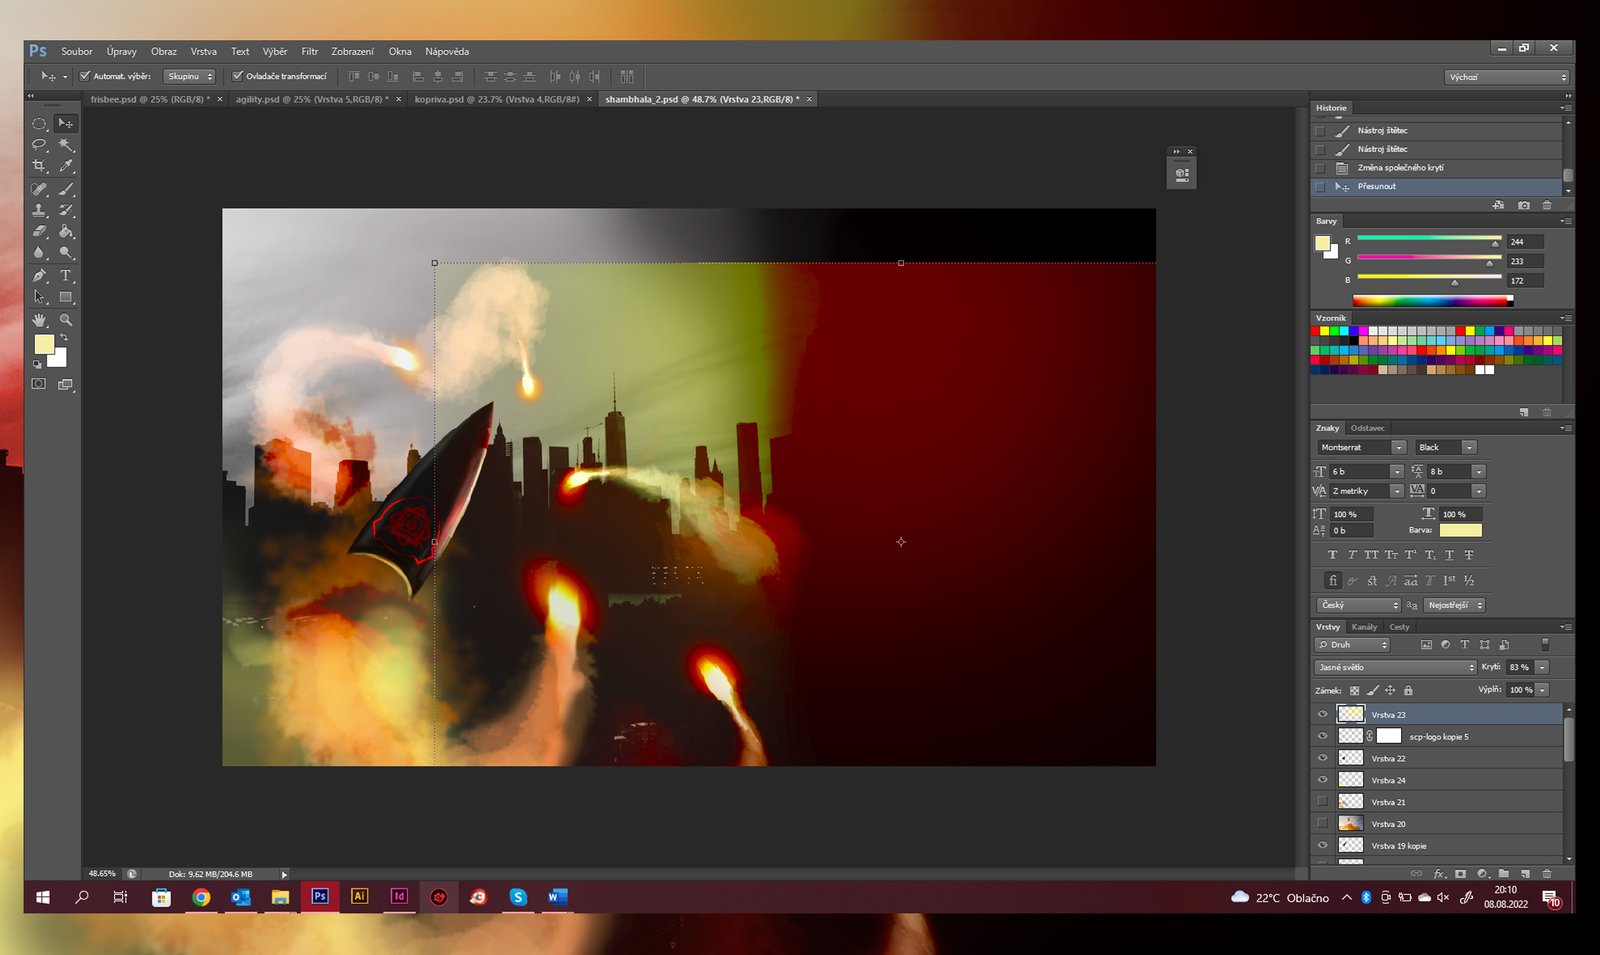Select the Type tool
The image size is (1600, 955).
click(65, 276)
